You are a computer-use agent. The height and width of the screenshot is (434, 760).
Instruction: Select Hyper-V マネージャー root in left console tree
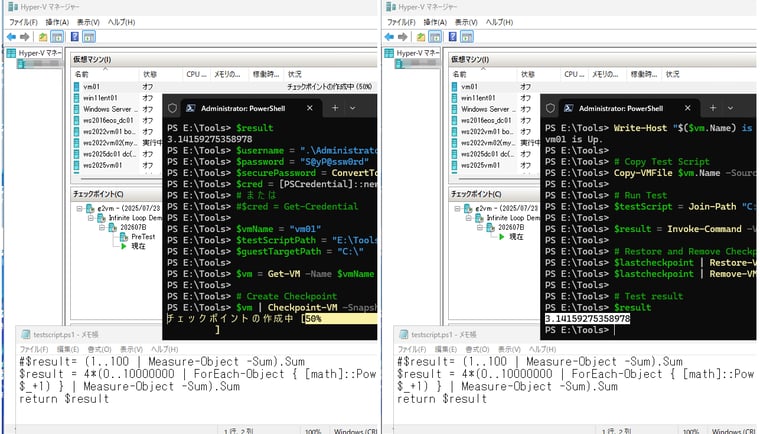click(x=33, y=53)
